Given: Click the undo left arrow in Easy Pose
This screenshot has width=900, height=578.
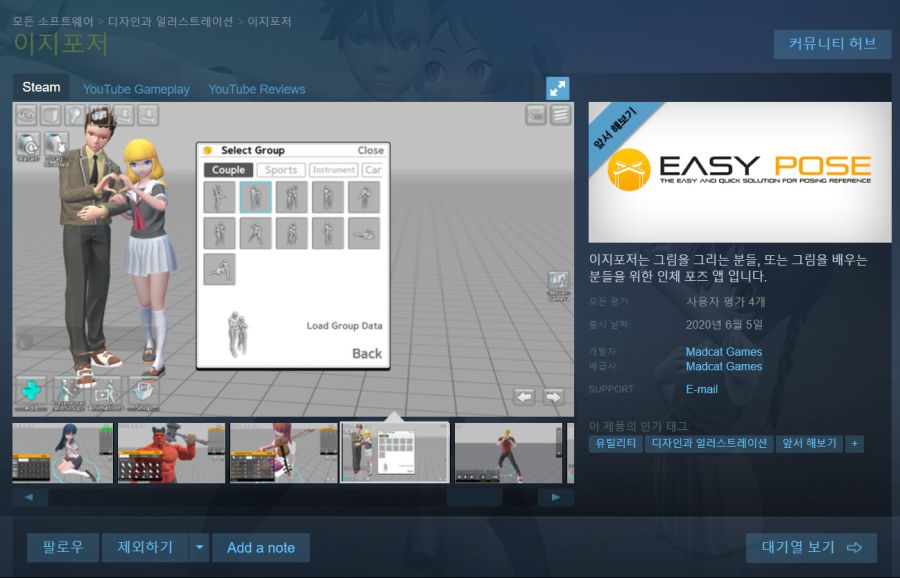Looking at the screenshot, I should [x=525, y=396].
